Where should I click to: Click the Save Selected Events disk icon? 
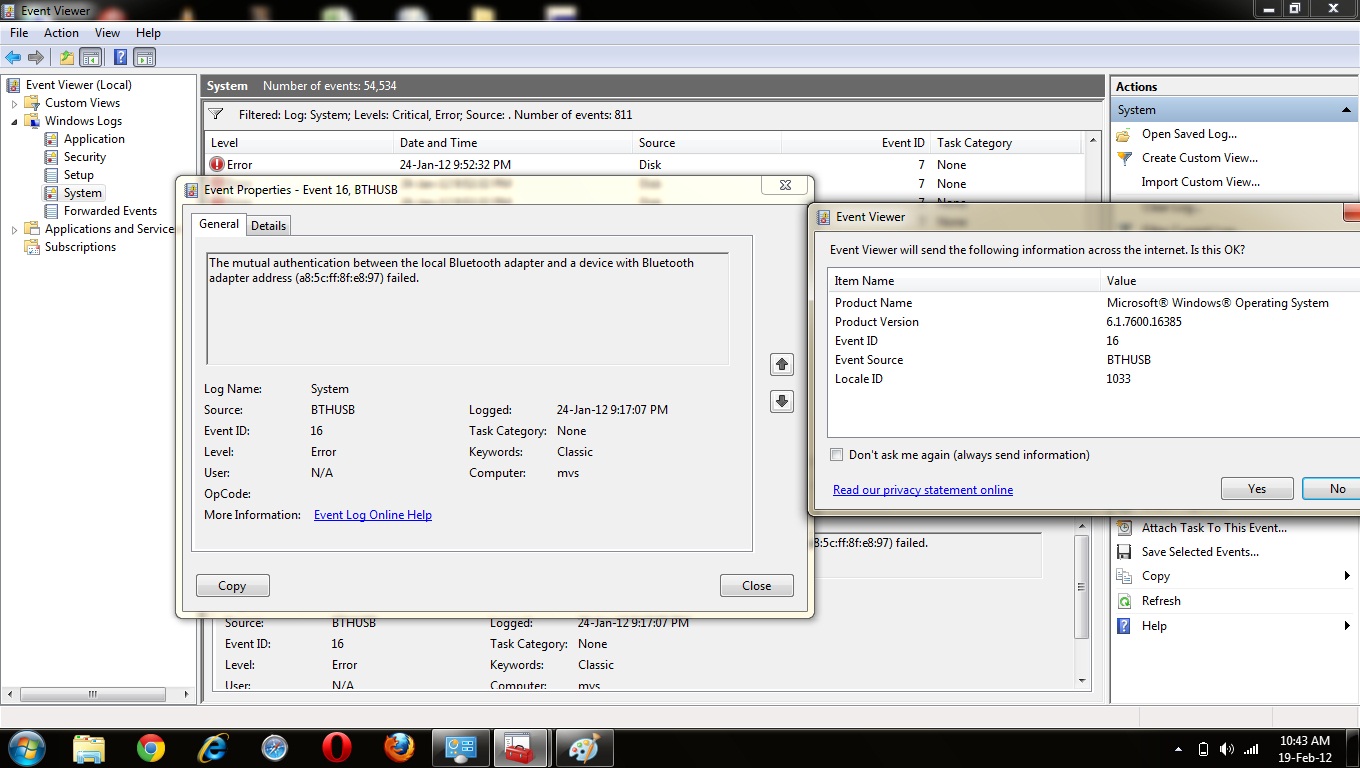click(x=1123, y=552)
